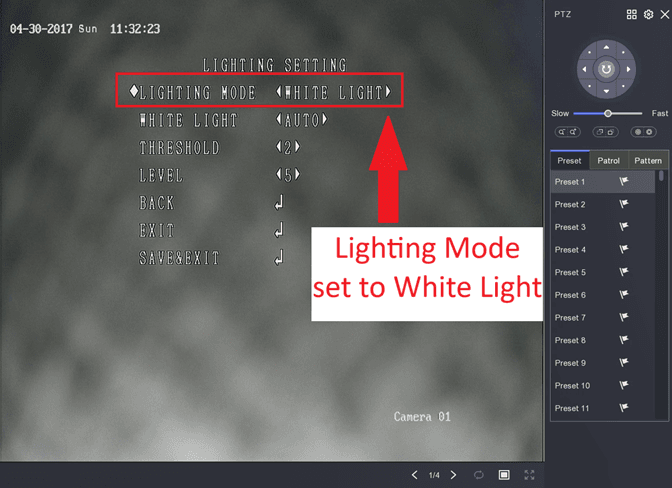This screenshot has width=672, height=488.
Task: Toggle auto-switch cycle icon in bottom bar
Action: [479, 475]
